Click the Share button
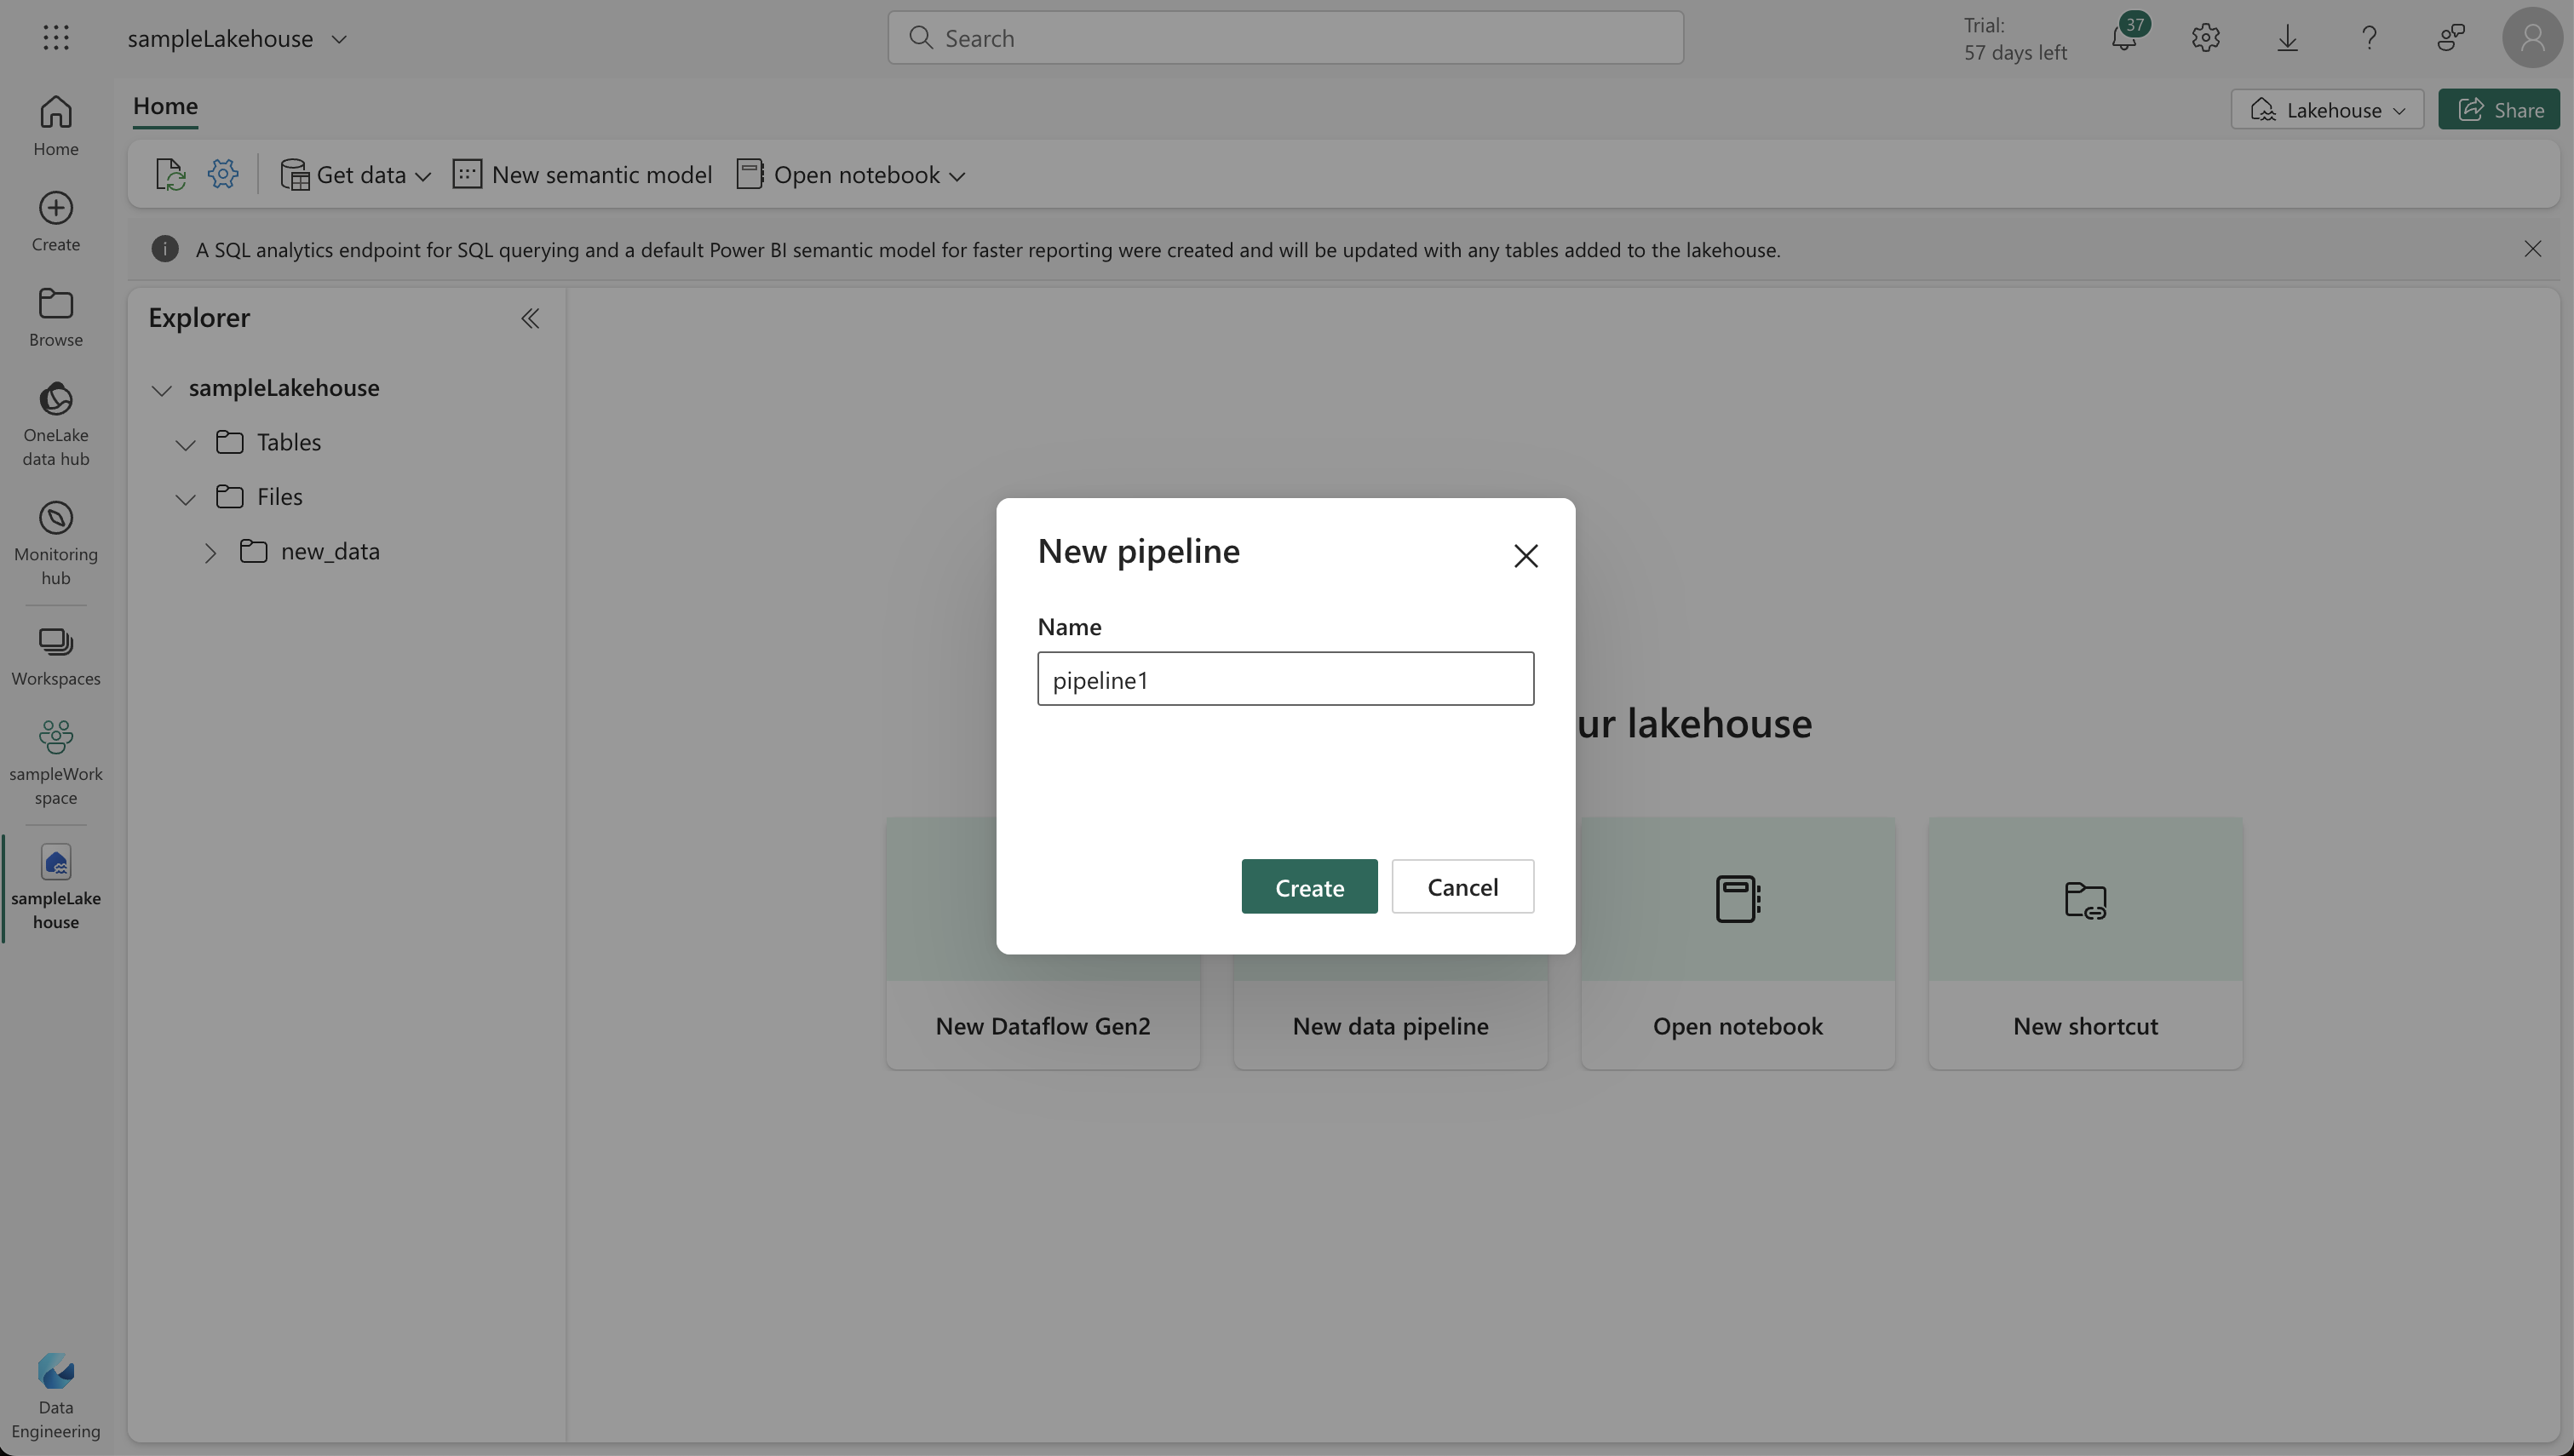The height and width of the screenshot is (1456, 2574). click(2498, 109)
